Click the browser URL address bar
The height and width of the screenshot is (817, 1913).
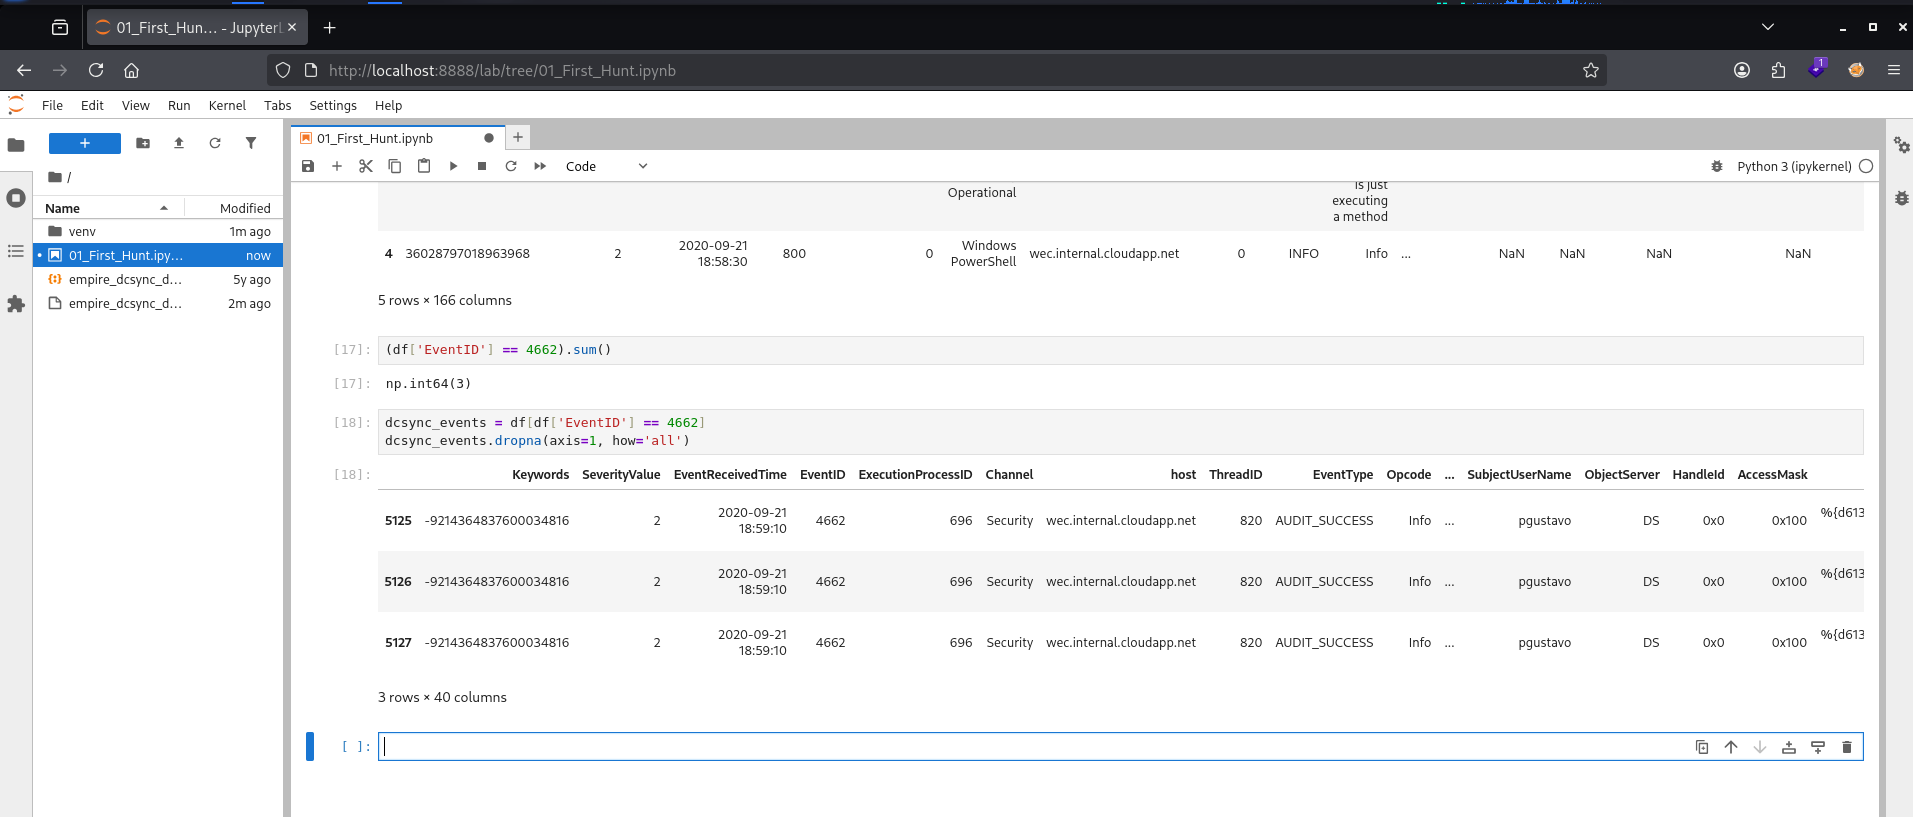tap(936, 70)
